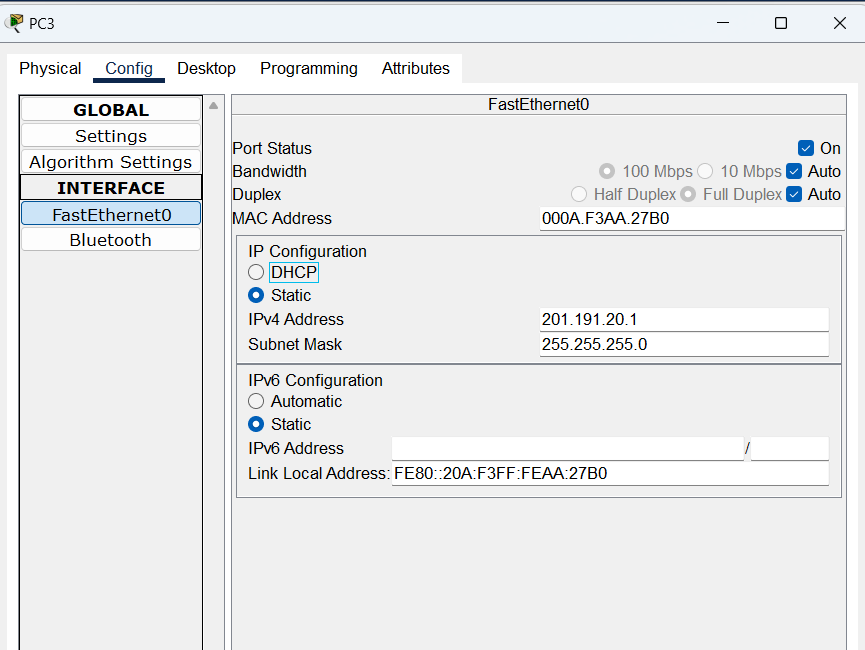Toggle Port Status On checkbox
Image resolution: width=865 pixels, height=650 pixels.
pos(806,149)
